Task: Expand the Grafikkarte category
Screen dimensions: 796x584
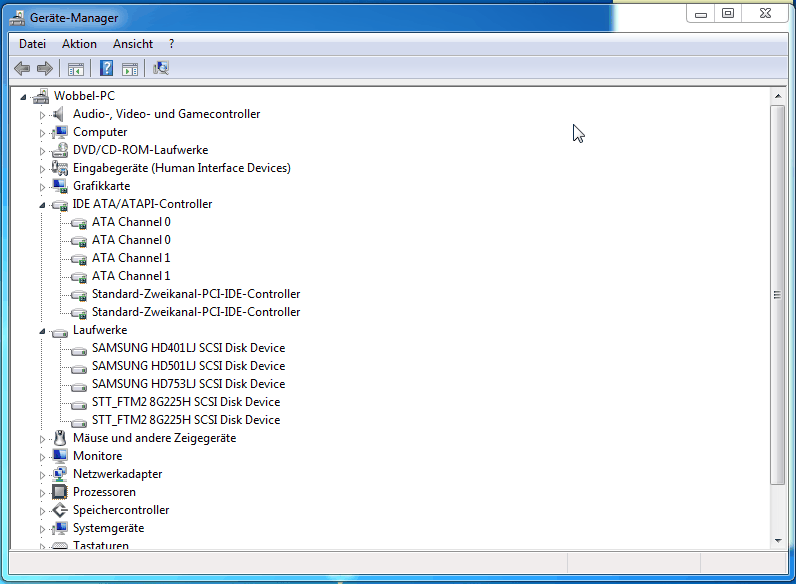Action: coord(42,187)
